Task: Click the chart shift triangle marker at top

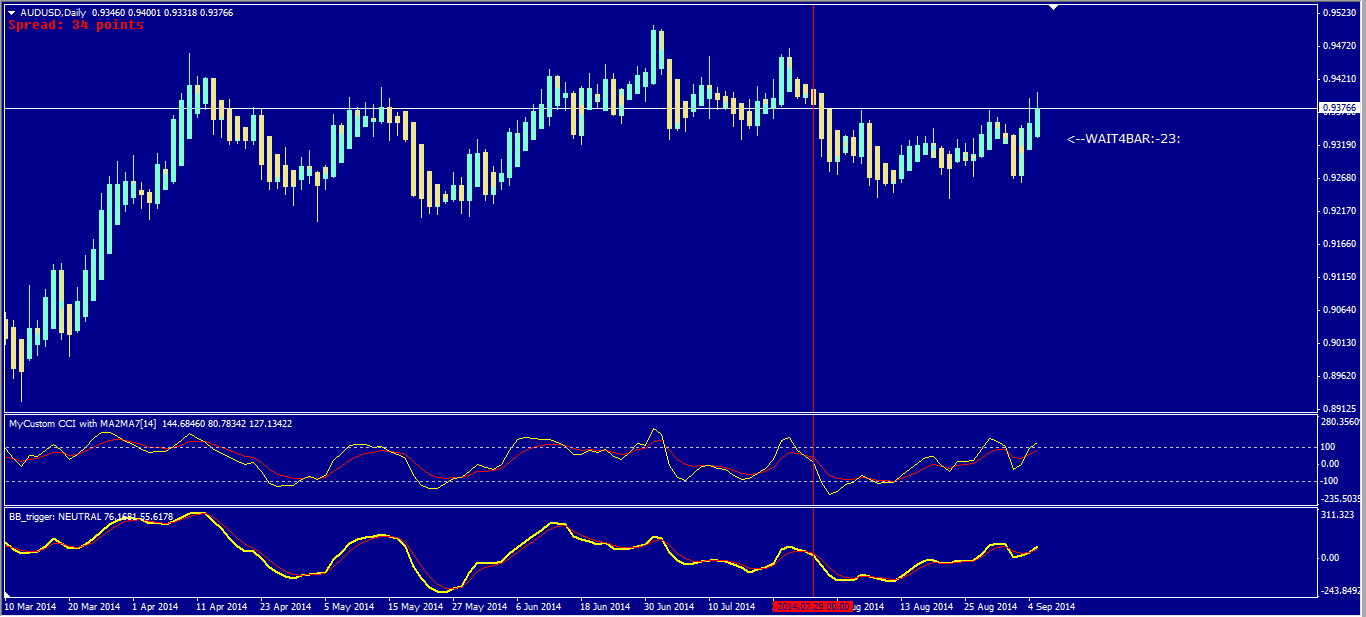Action: coord(1053,8)
